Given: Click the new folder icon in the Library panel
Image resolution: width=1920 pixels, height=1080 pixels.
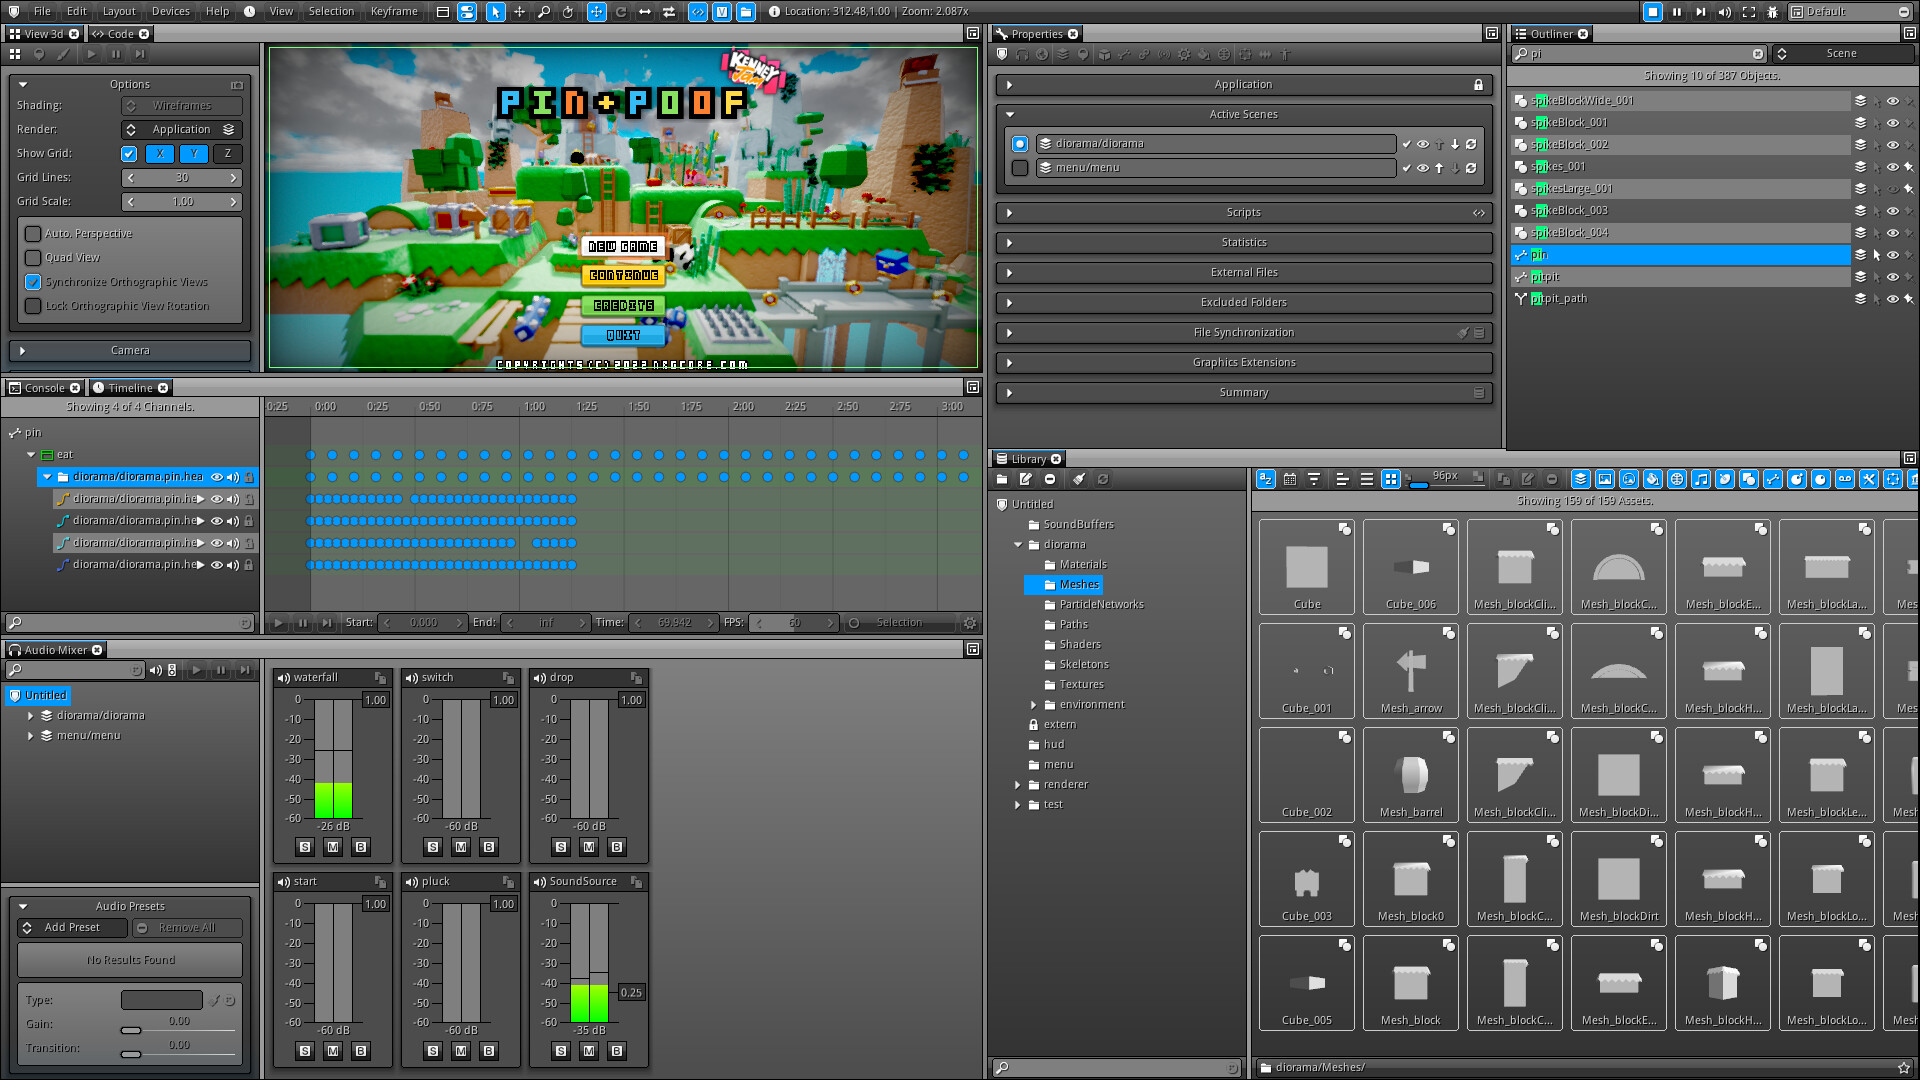Looking at the screenshot, I should coord(1002,479).
